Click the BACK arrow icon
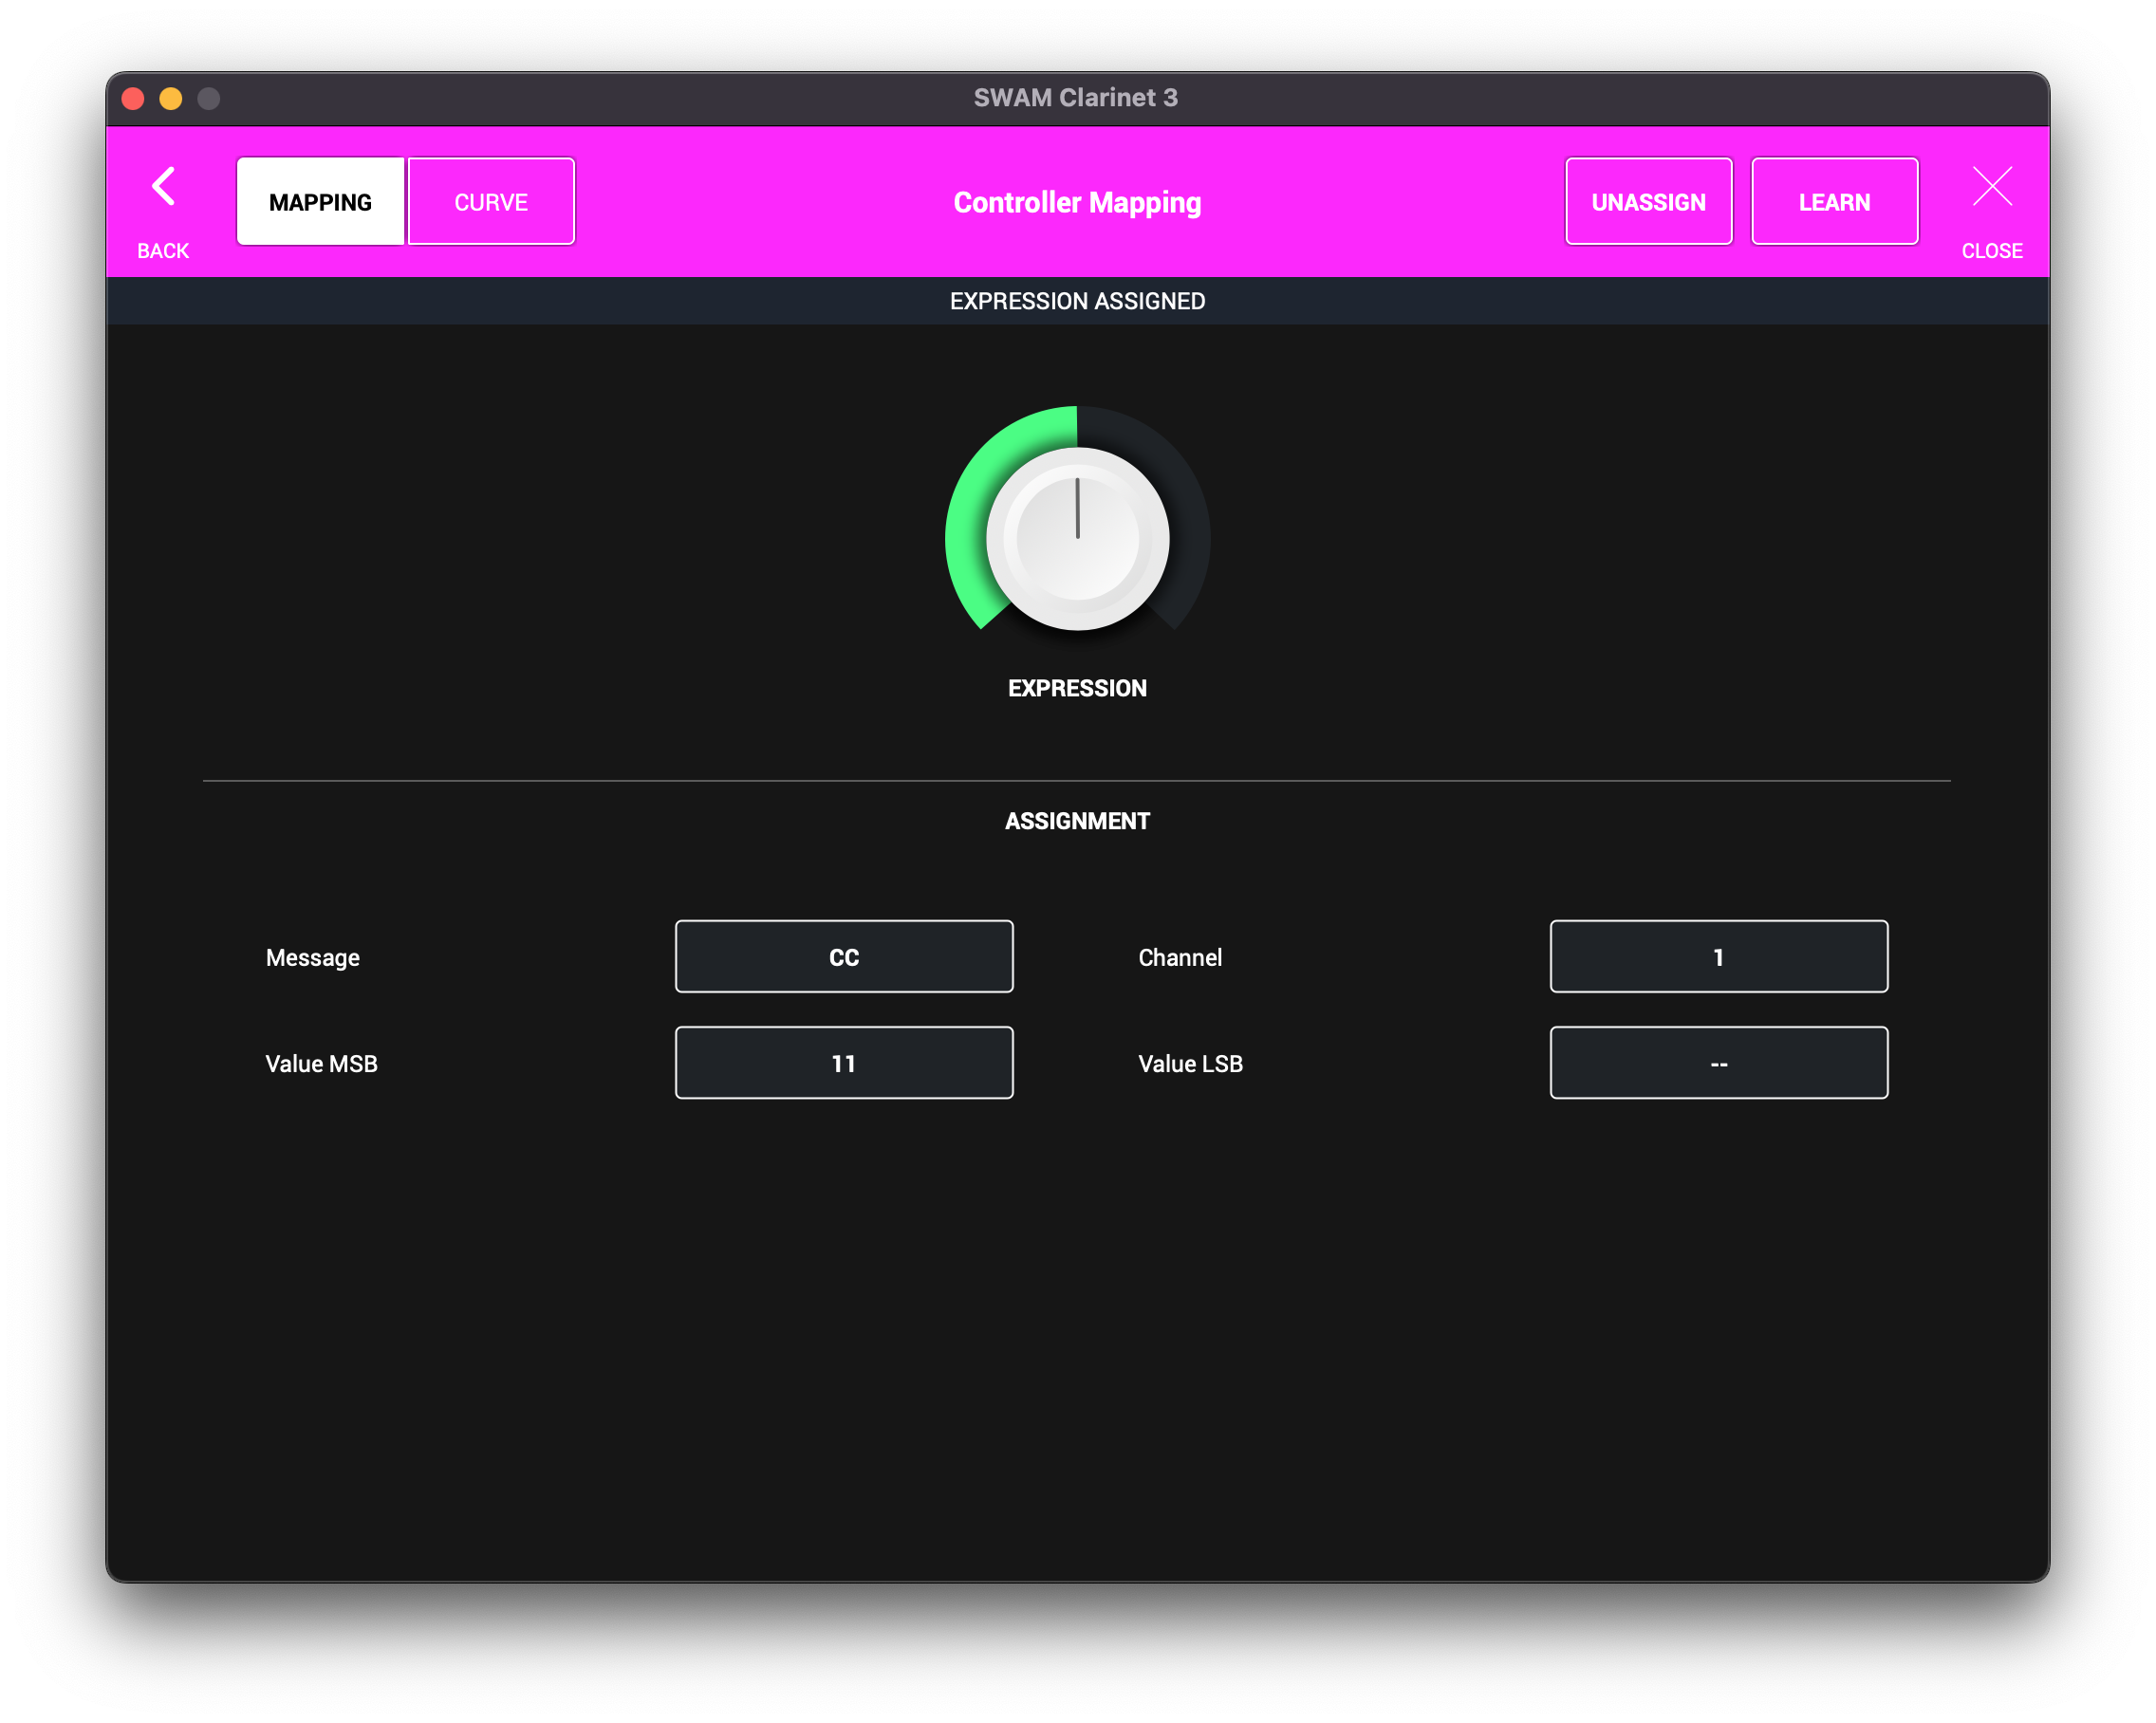The width and height of the screenshot is (2156, 1723). [x=163, y=187]
